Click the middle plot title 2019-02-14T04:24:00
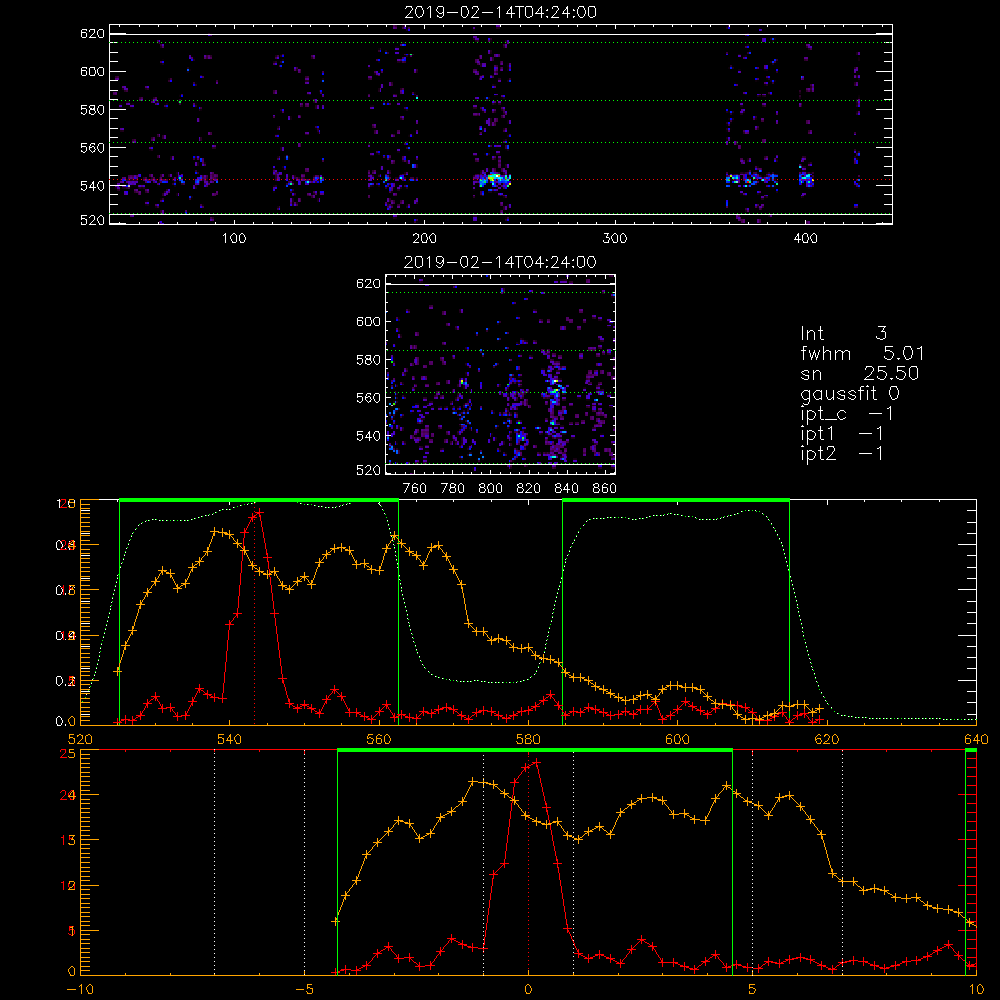Screen dimensions: 1000x1000 pos(500,262)
